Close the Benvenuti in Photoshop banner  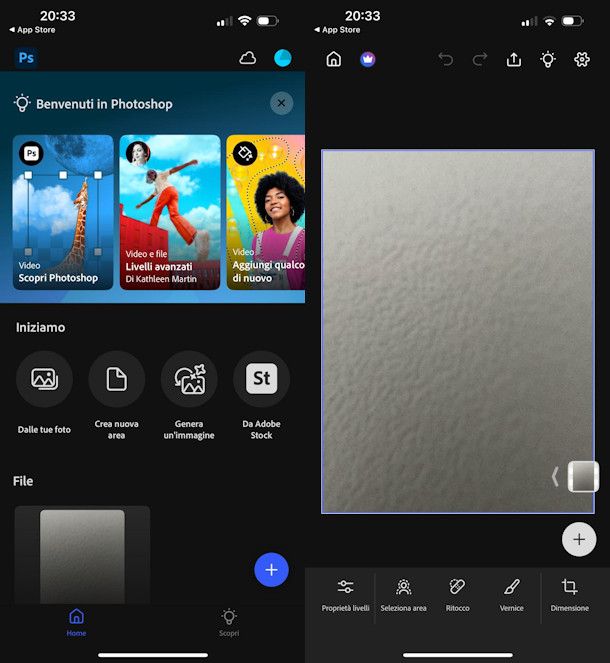(x=281, y=103)
